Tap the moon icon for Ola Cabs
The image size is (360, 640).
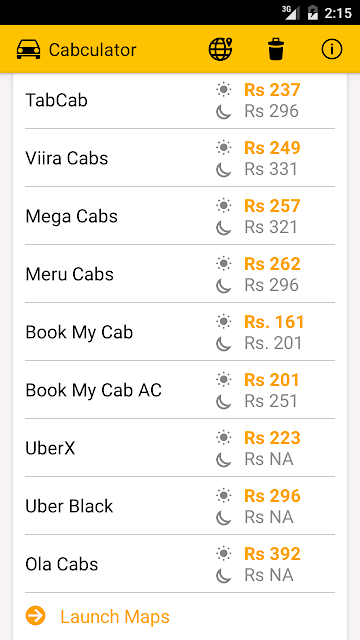tap(224, 576)
